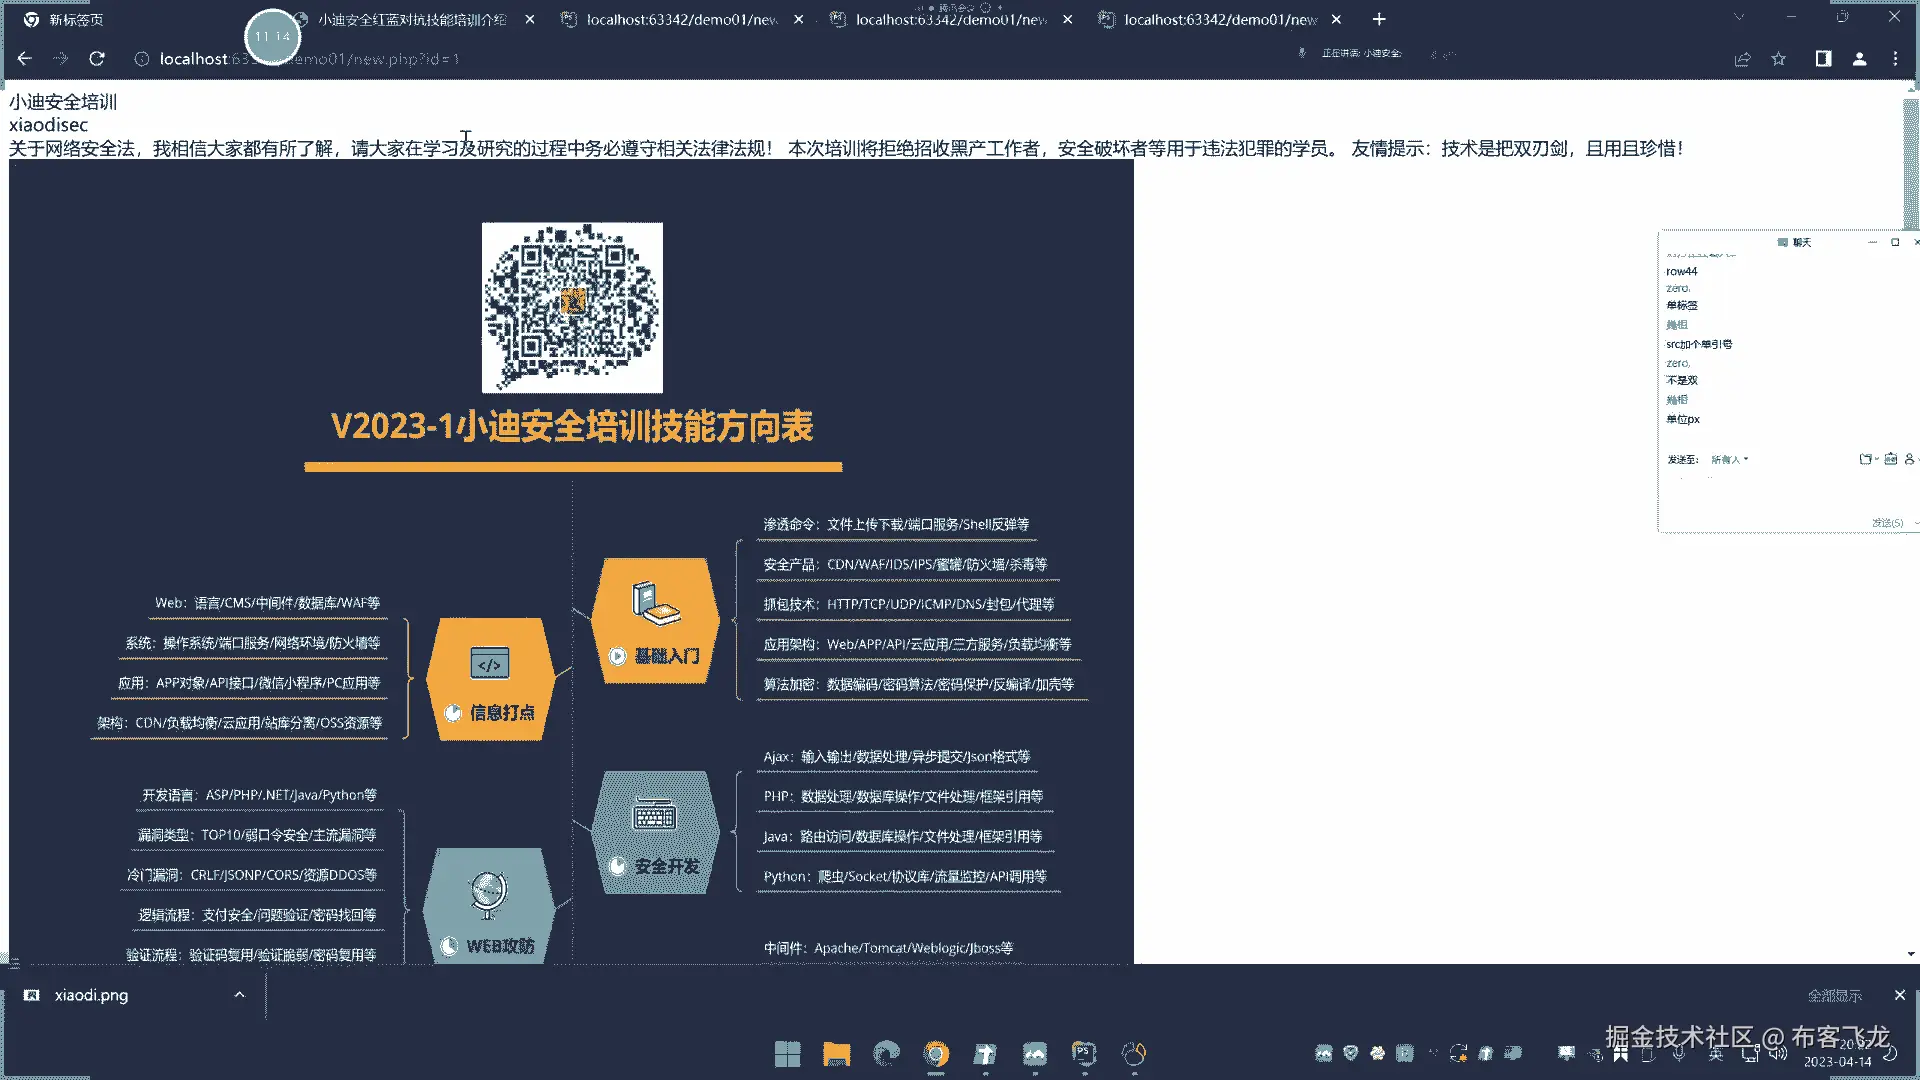Switch to the 新标签页 tab
This screenshot has width=1920, height=1080.
pyautogui.click(x=75, y=20)
